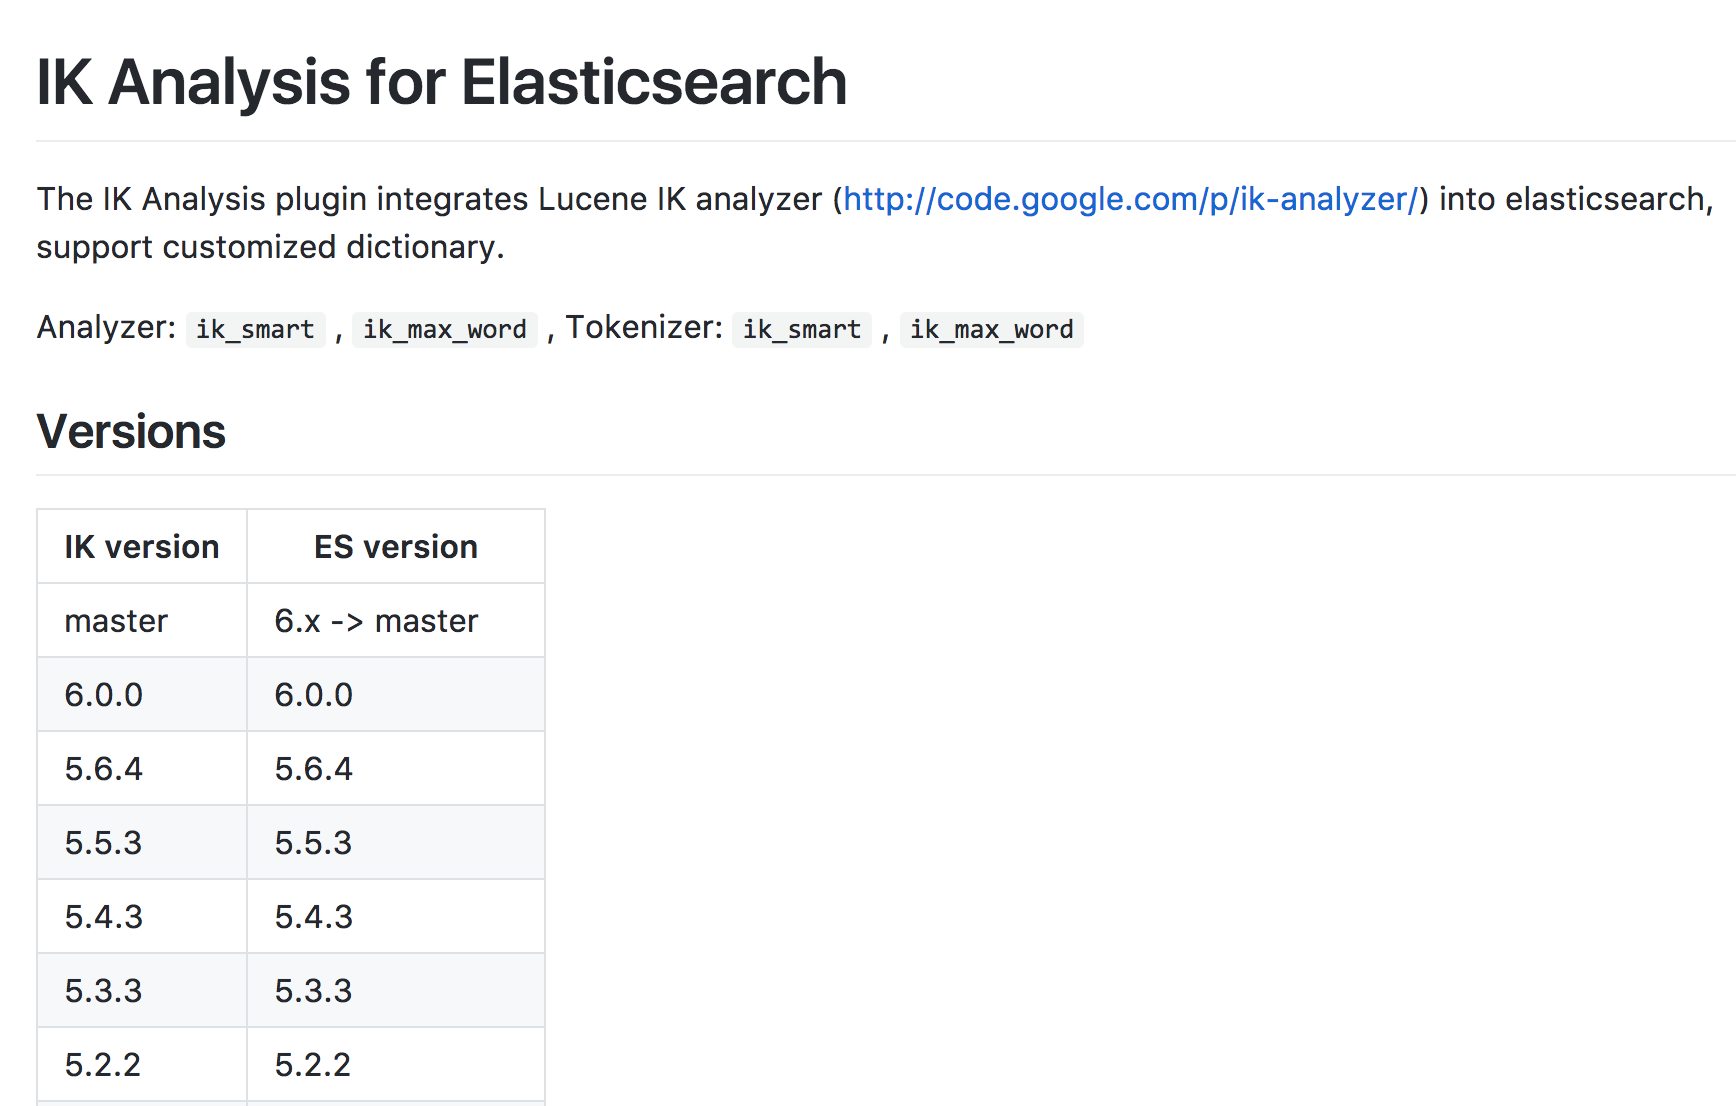
Task: Click the '6.x -> master' cell
Action: click(396, 621)
